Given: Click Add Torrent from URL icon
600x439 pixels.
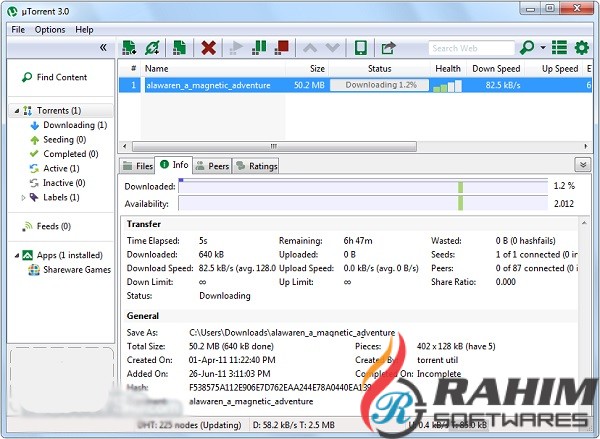Looking at the screenshot, I should pyautogui.click(x=152, y=48).
